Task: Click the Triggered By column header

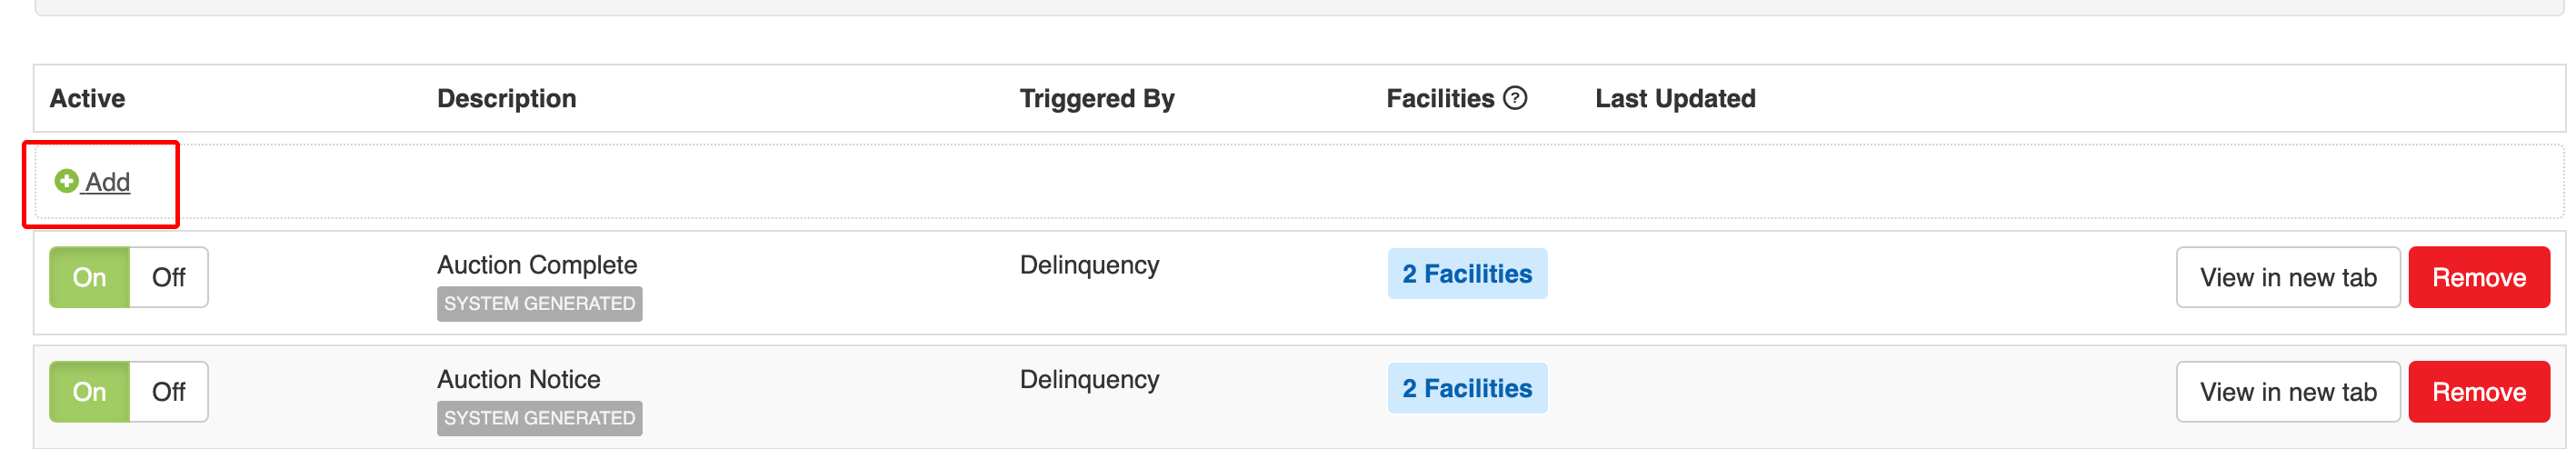Action: 1096,99
